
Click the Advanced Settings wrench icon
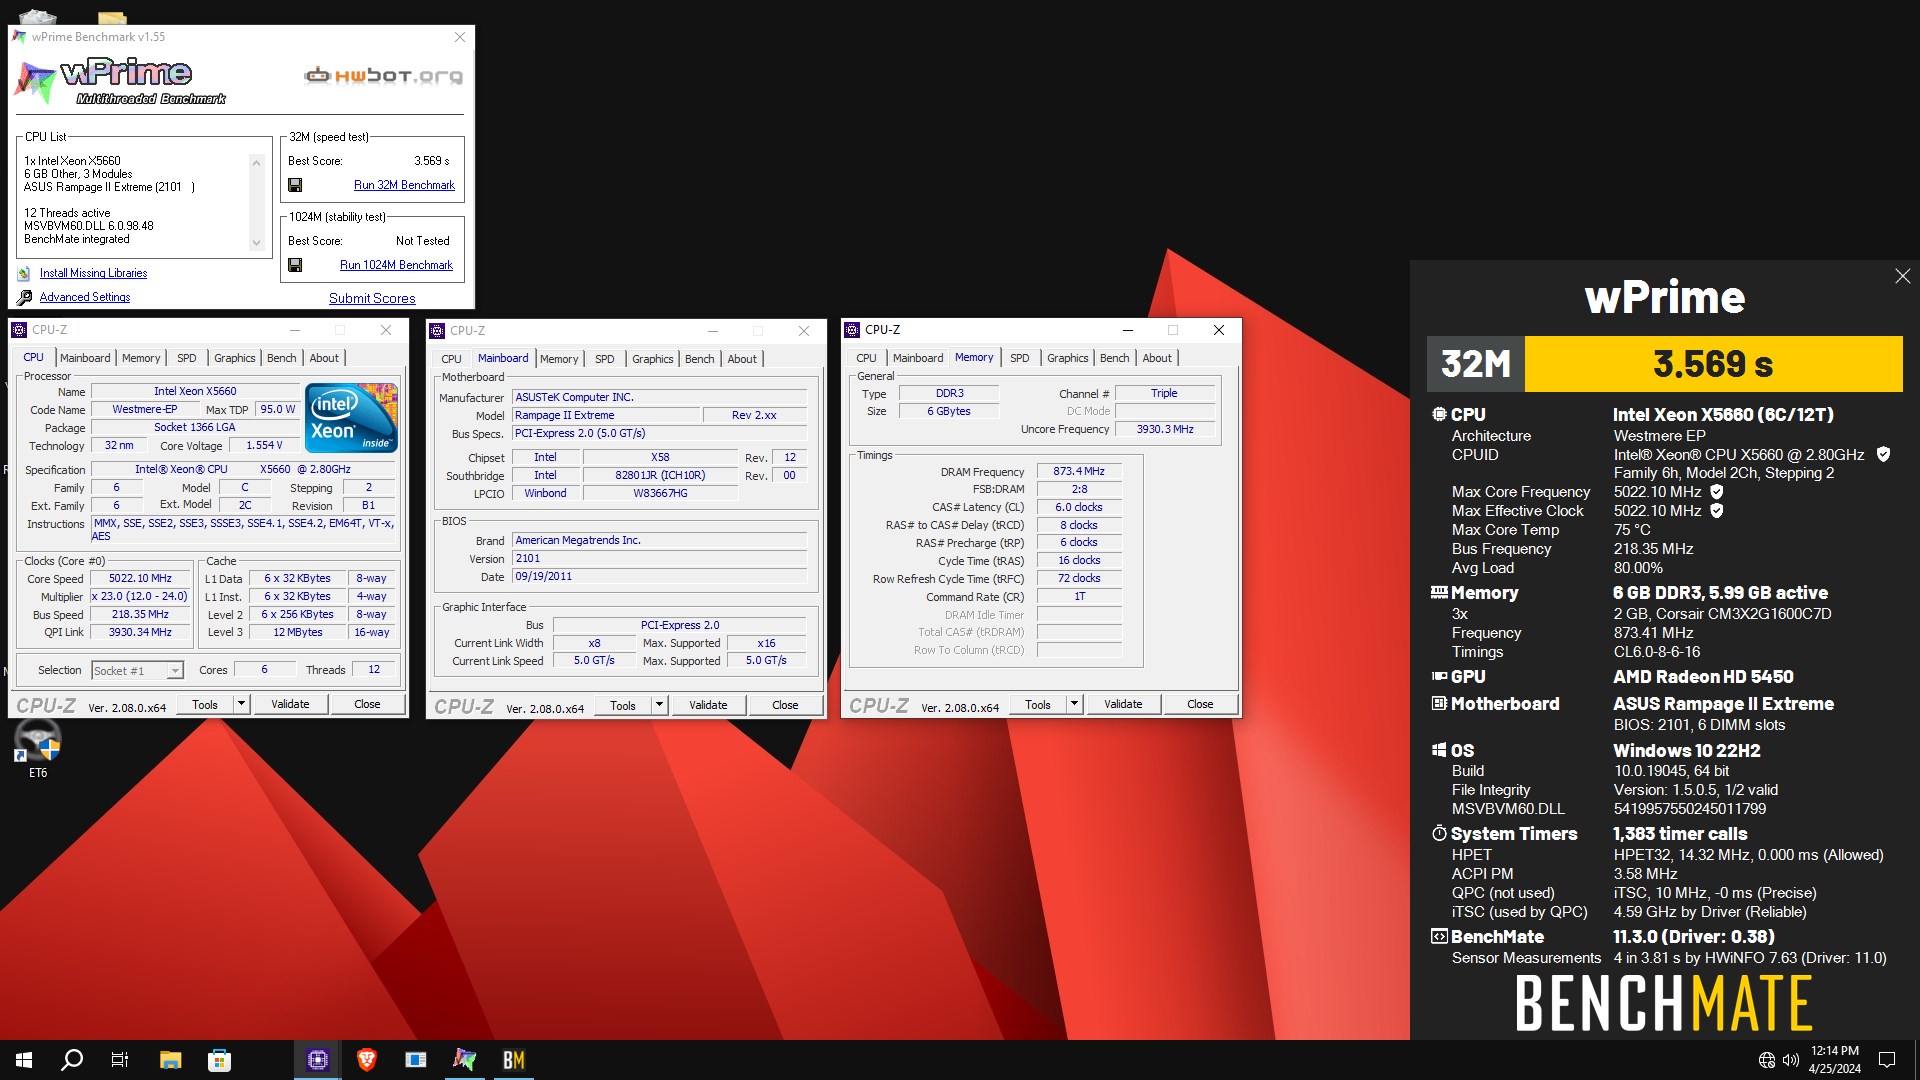[x=24, y=297]
